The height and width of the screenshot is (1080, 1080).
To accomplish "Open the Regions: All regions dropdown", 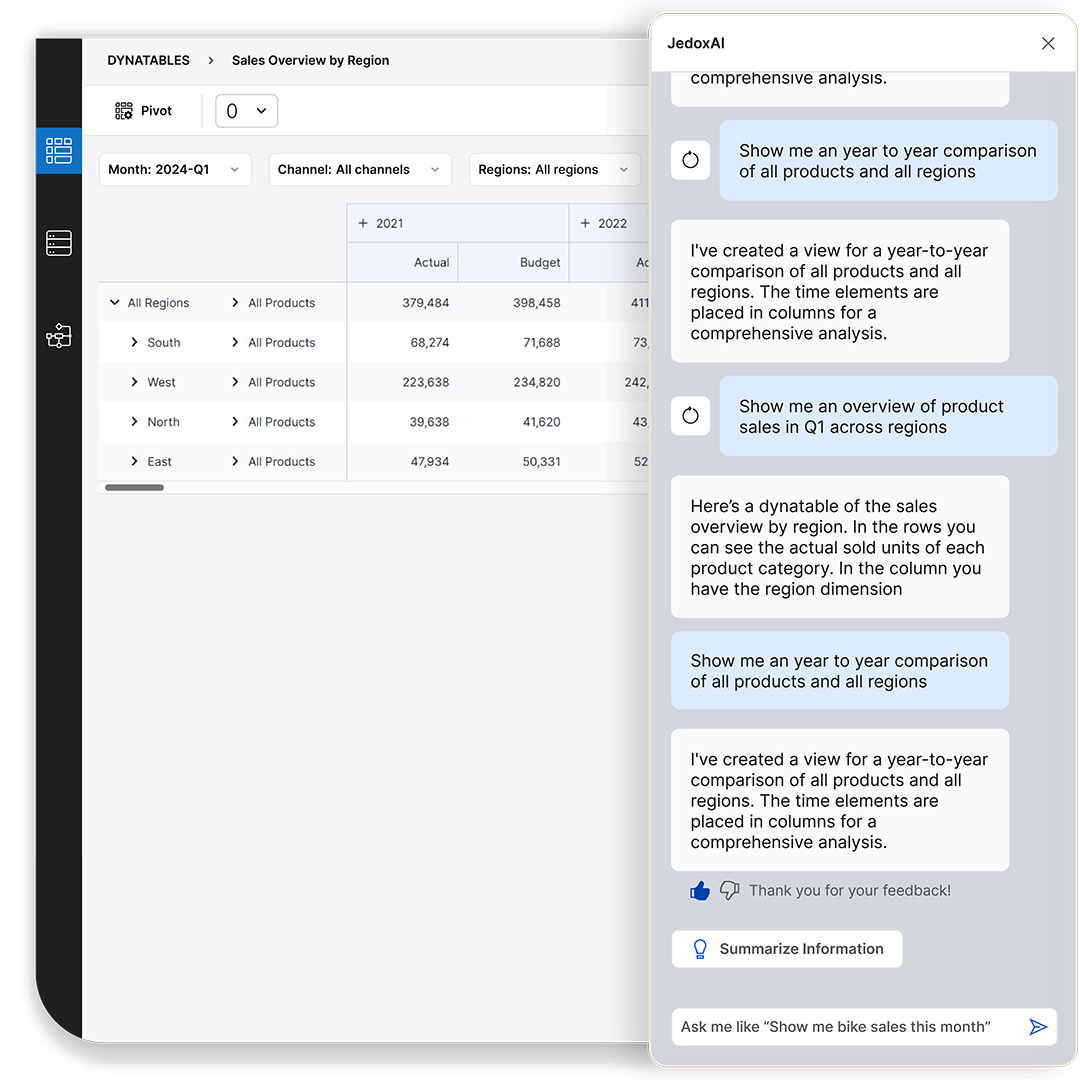I will (x=554, y=169).
